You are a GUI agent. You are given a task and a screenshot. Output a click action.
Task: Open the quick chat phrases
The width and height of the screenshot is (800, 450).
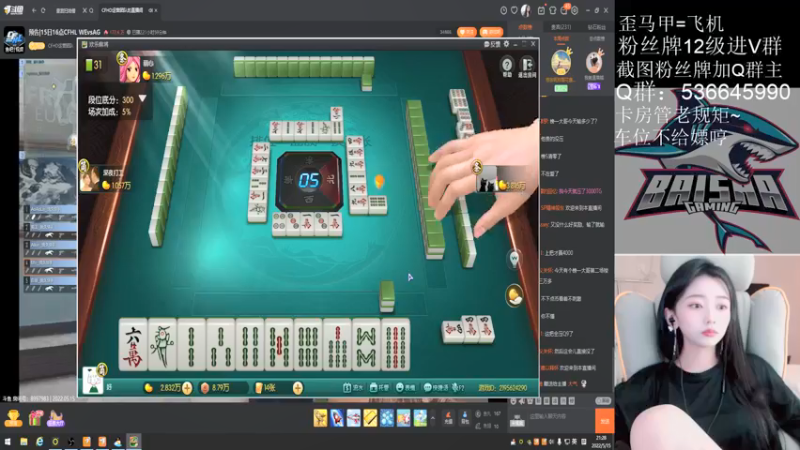coord(436,388)
